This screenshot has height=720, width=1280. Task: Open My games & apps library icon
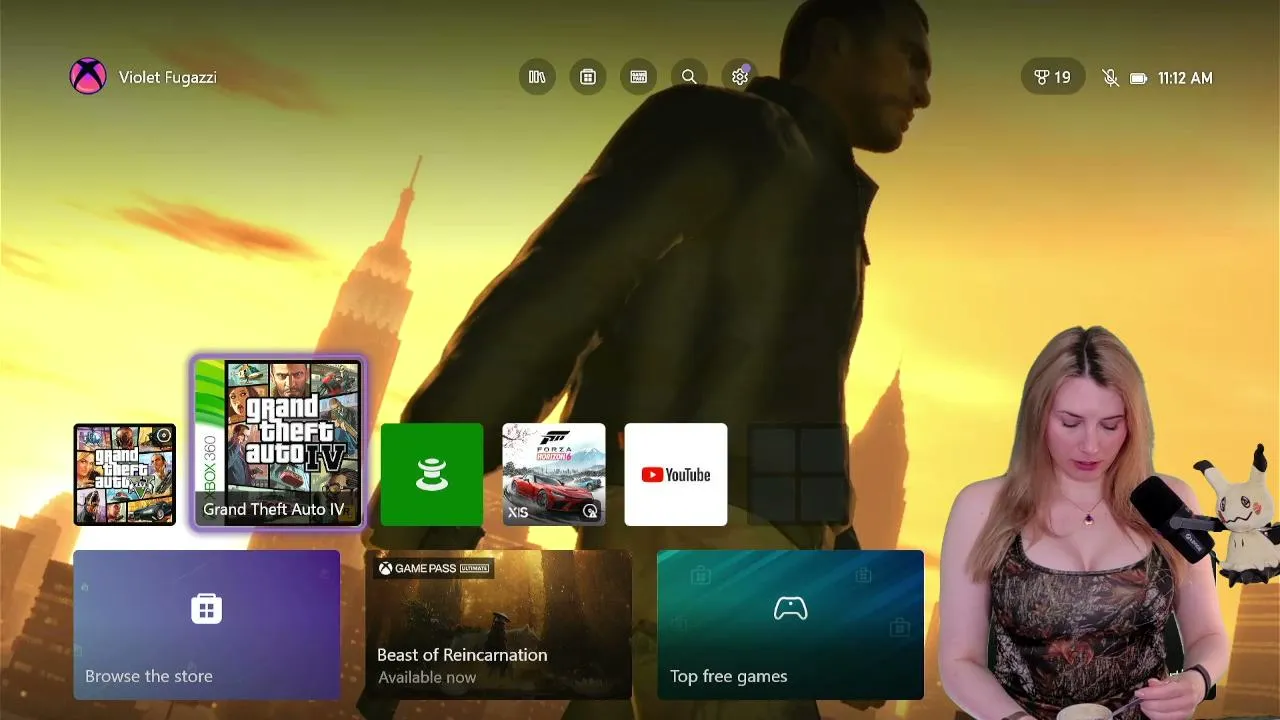[x=537, y=77]
